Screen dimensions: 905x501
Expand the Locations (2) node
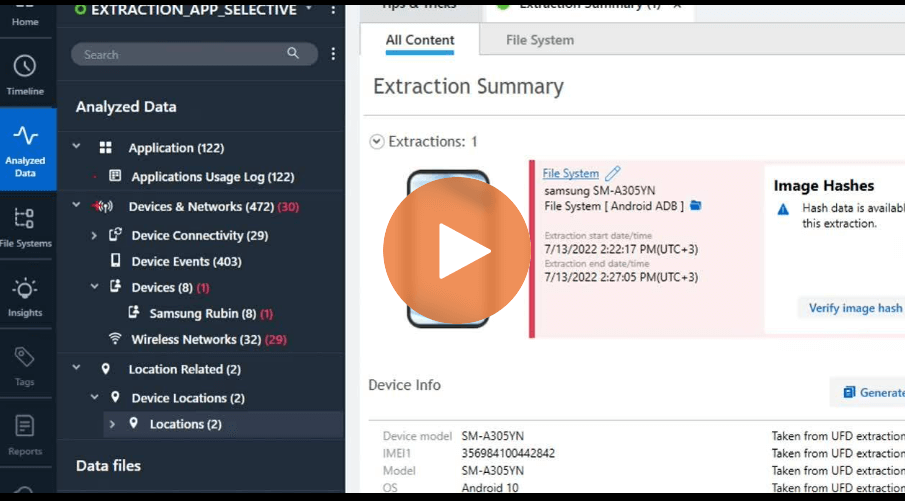(112, 424)
